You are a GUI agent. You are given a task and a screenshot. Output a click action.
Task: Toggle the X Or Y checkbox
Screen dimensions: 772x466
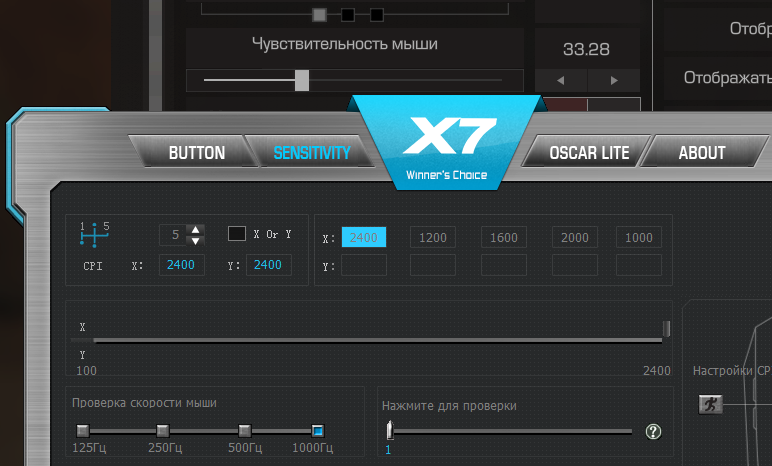point(237,233)
